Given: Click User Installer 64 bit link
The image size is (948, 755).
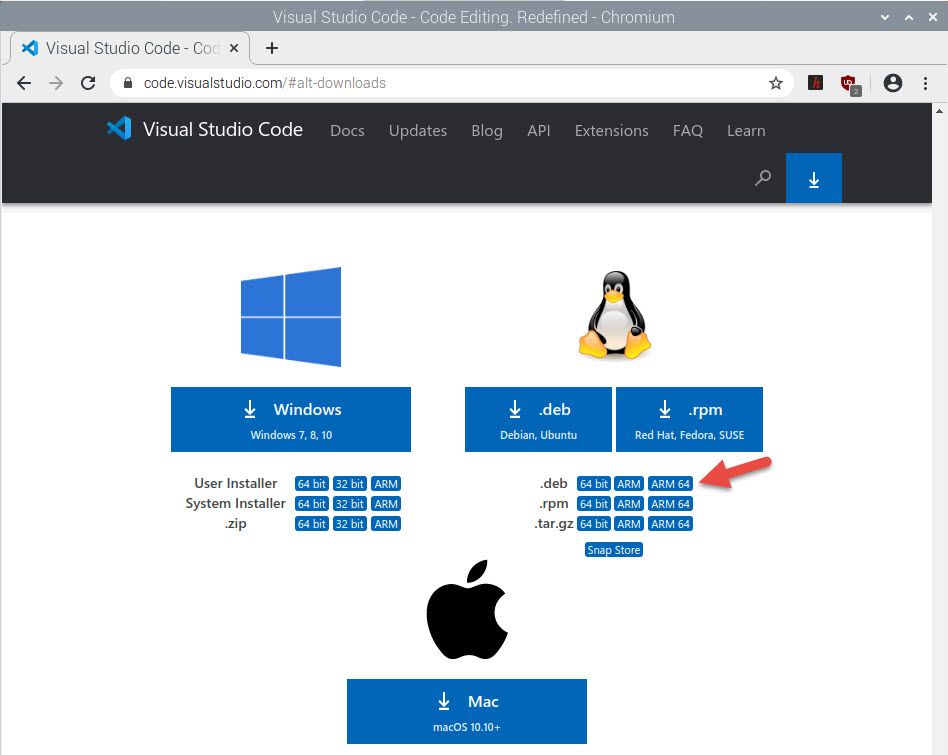Looking at the screenshot, I should click(311, 484).
